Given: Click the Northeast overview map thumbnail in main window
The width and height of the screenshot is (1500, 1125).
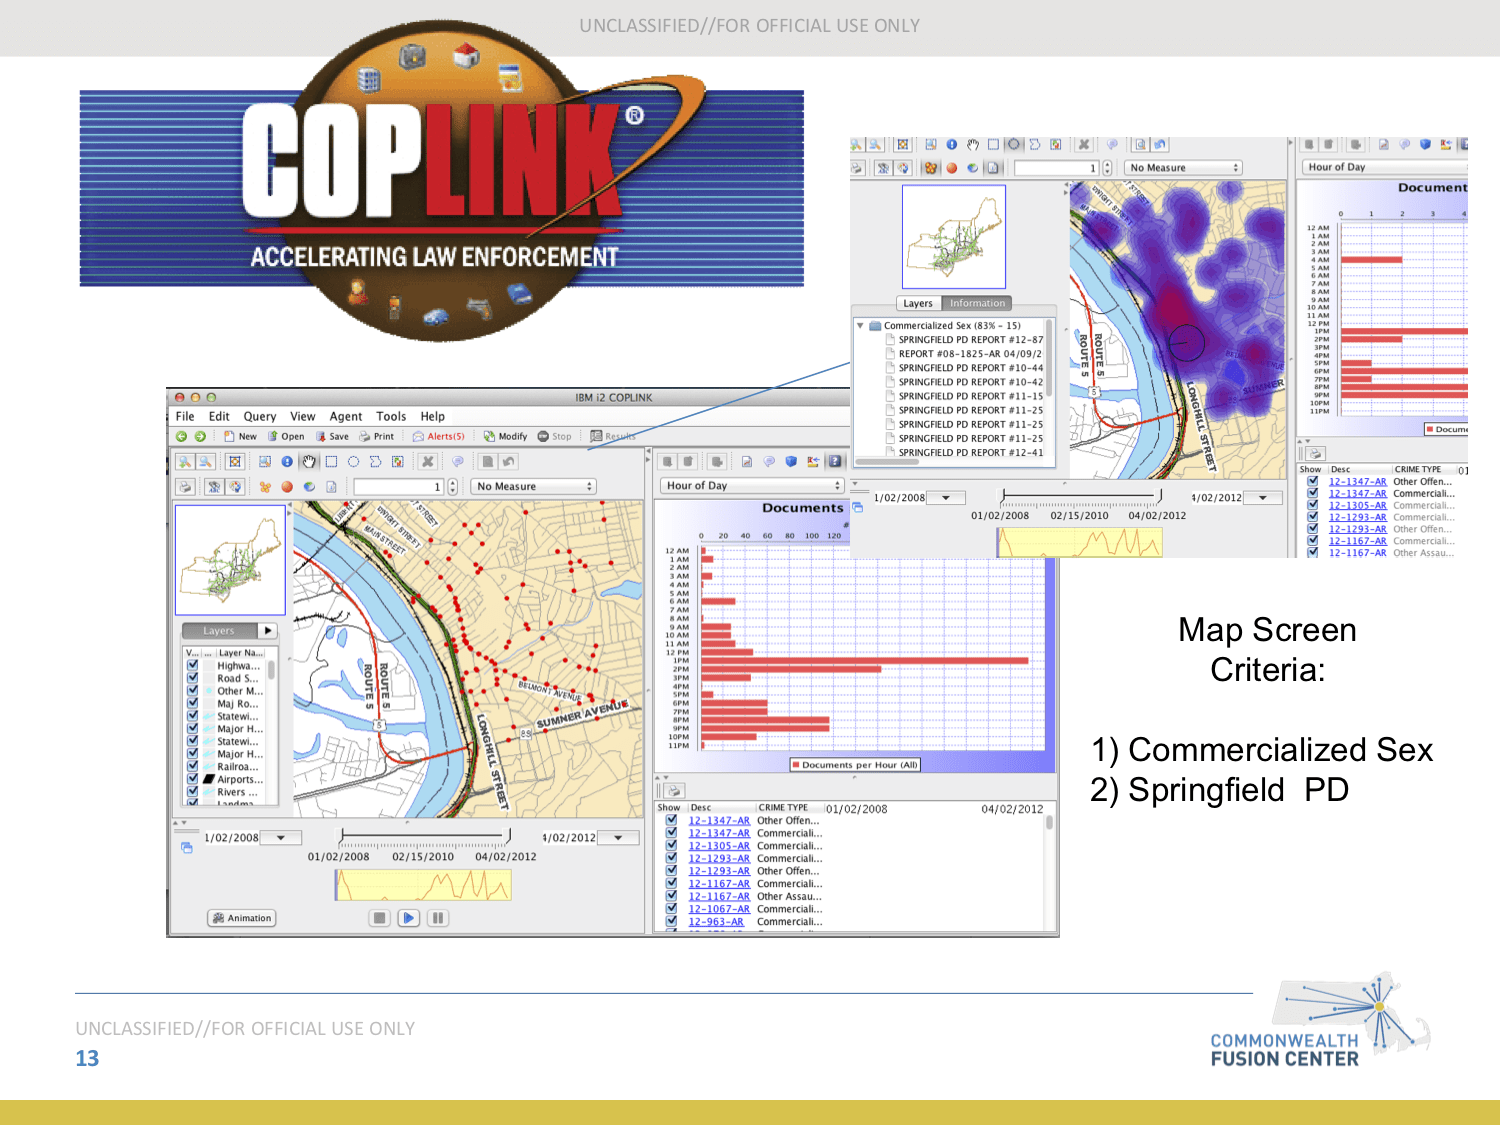Looking at the screenshot, I should point(230,560).
